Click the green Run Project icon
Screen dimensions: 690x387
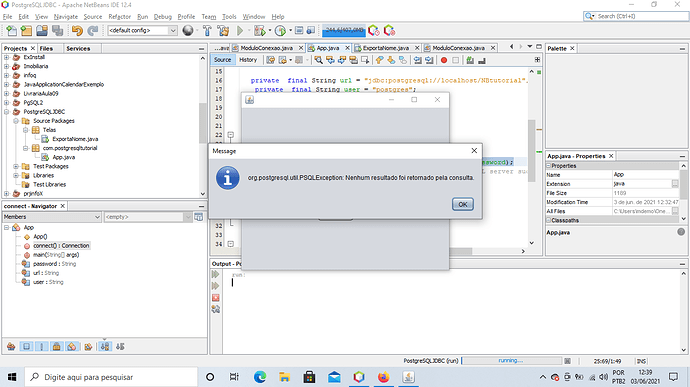pyautogui.click(x=240, y=30)
